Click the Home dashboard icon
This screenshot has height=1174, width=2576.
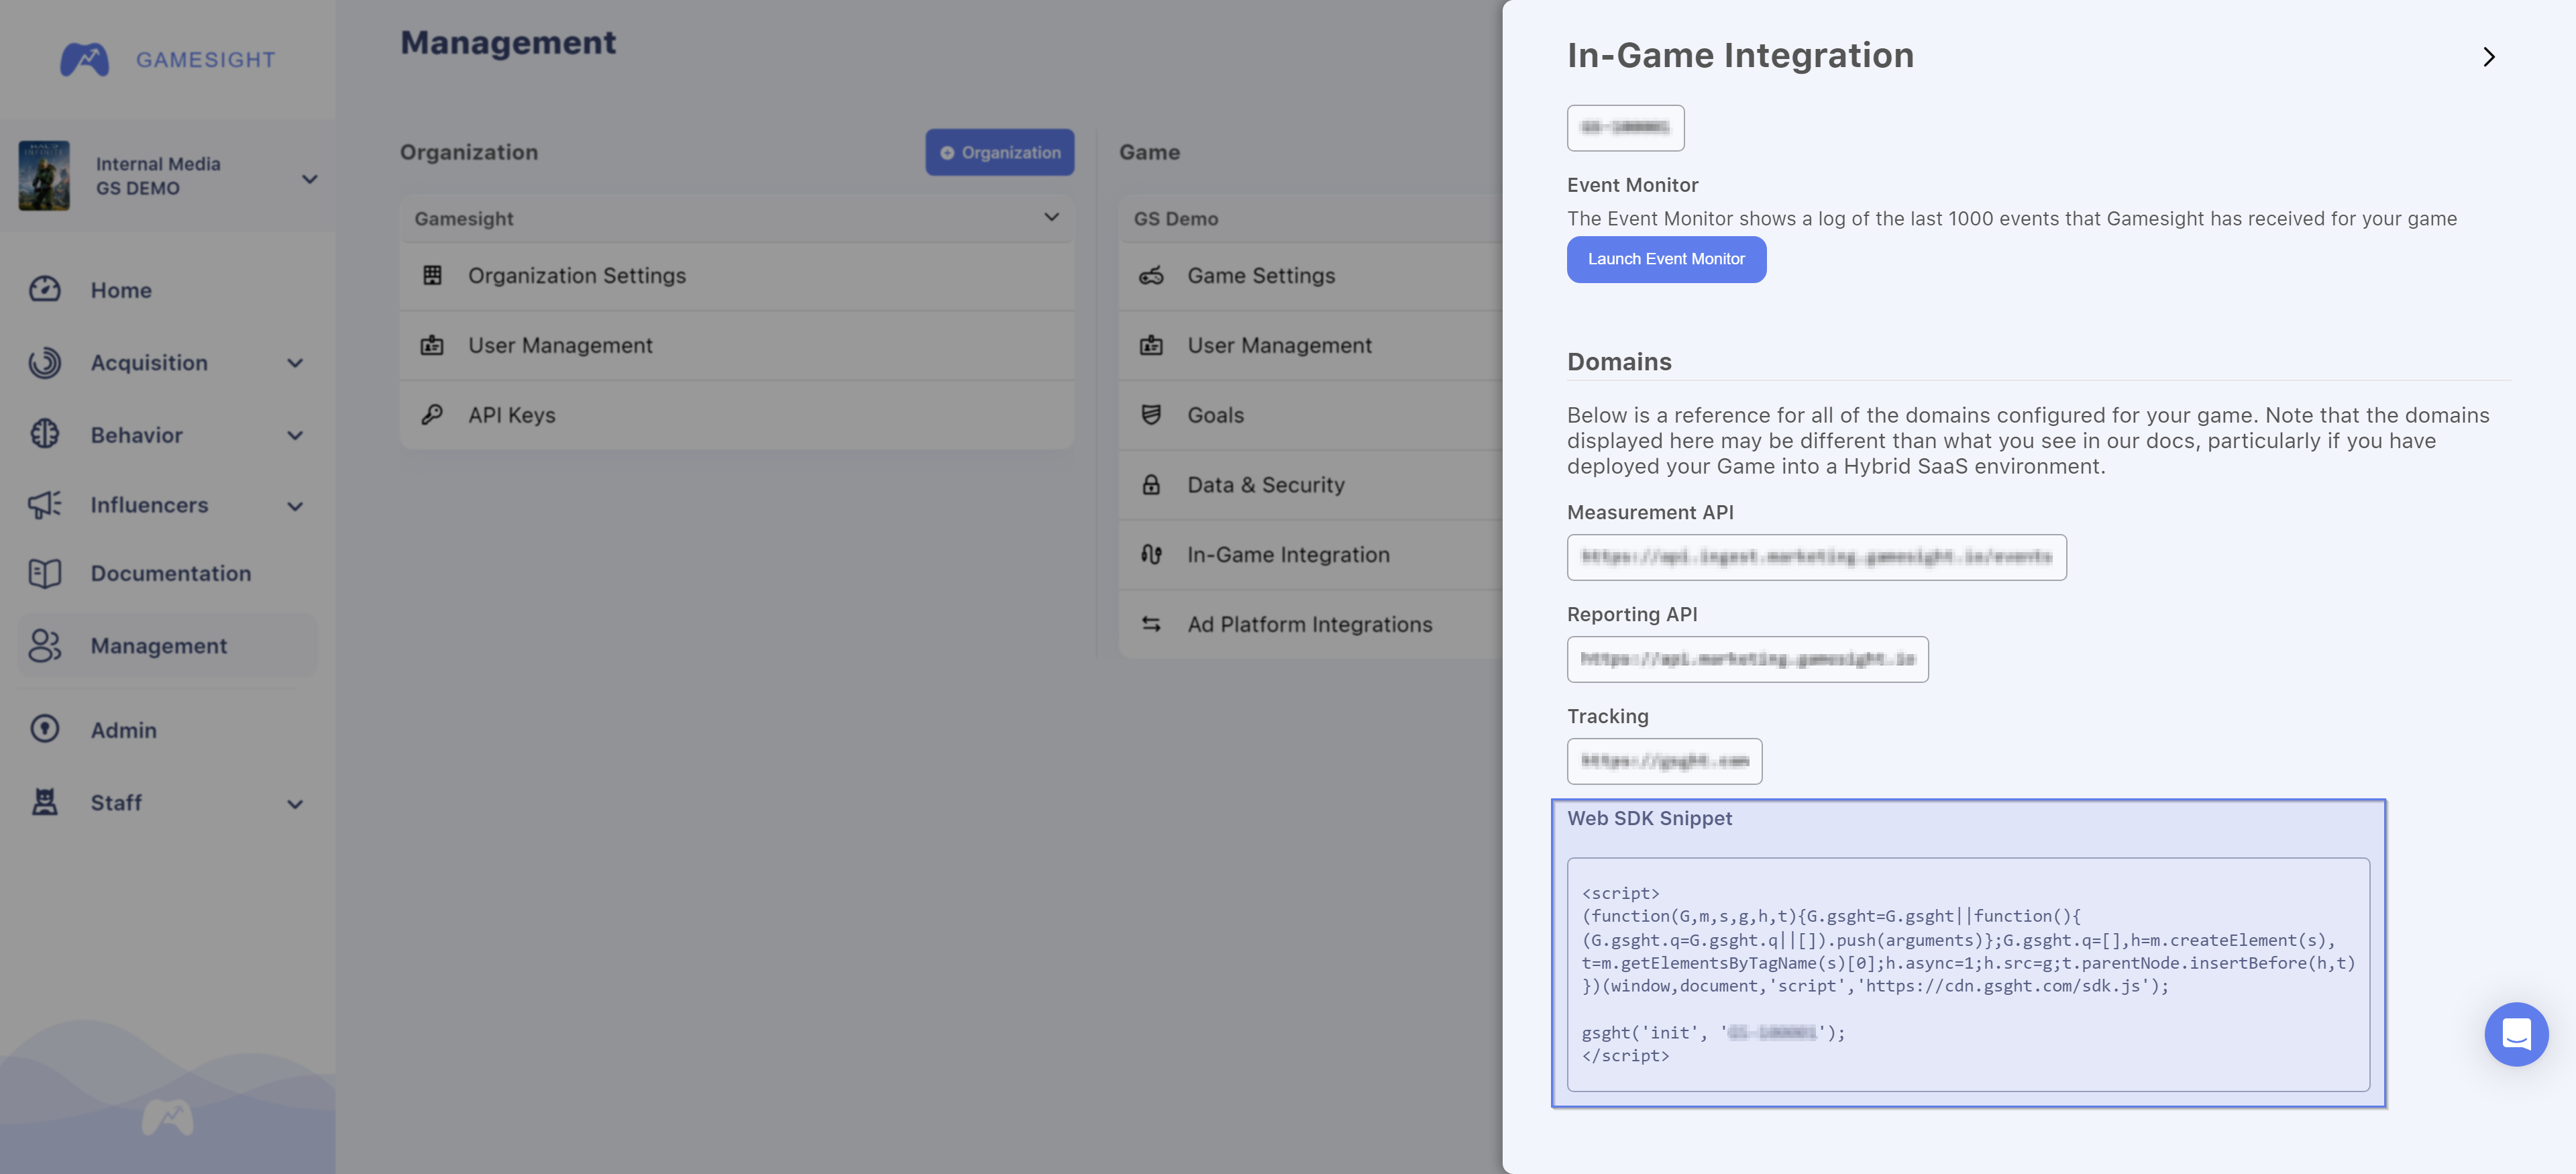(x=44, y=289)
